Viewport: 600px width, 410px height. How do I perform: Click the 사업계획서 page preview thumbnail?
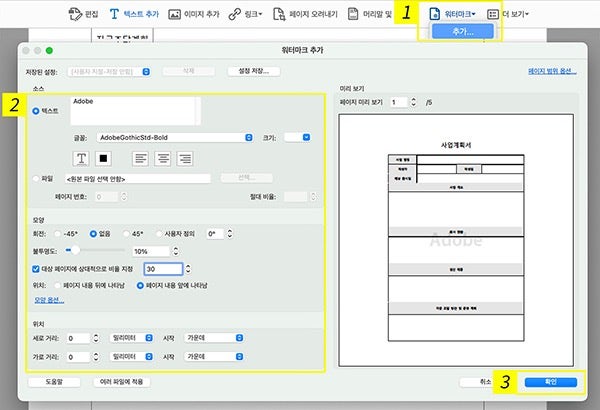(x=456, y=240)
